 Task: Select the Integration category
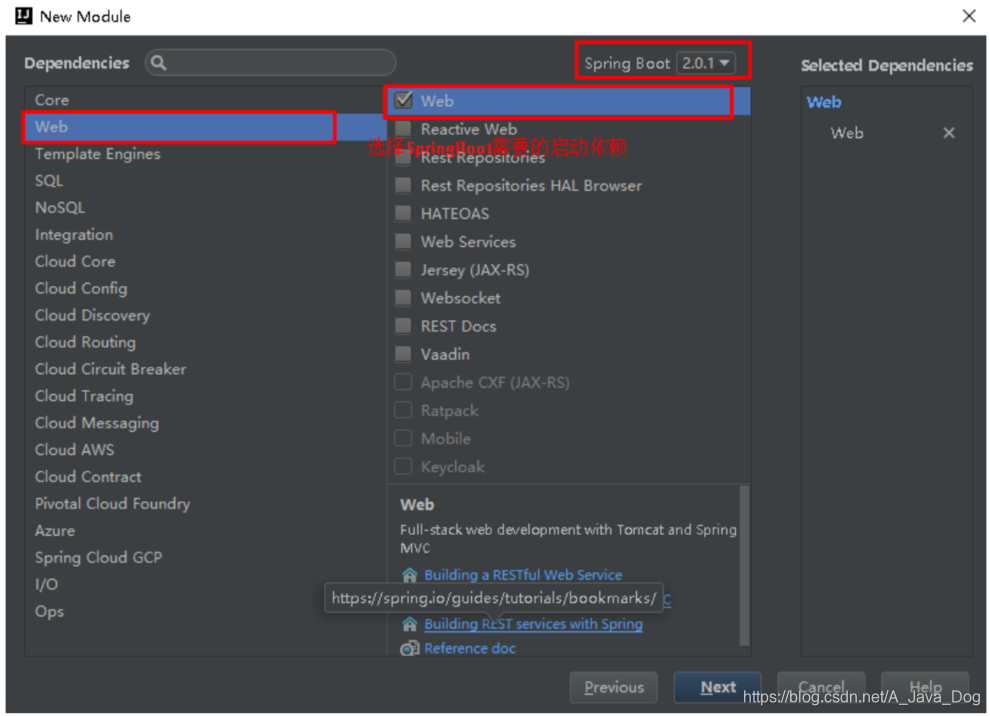(205, 235)
